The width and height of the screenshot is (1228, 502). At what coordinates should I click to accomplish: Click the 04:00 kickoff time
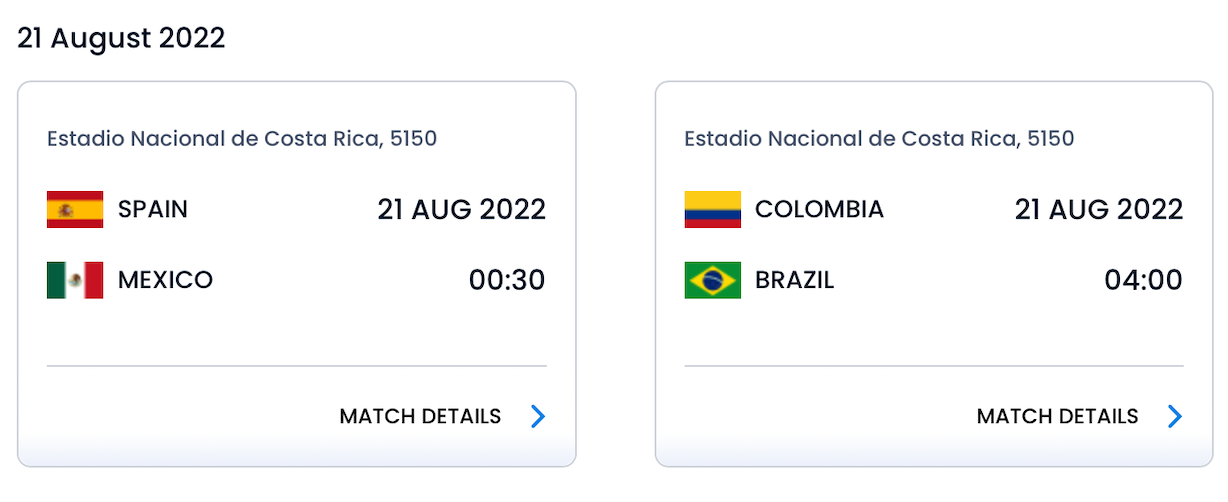tap(1143, 280)
